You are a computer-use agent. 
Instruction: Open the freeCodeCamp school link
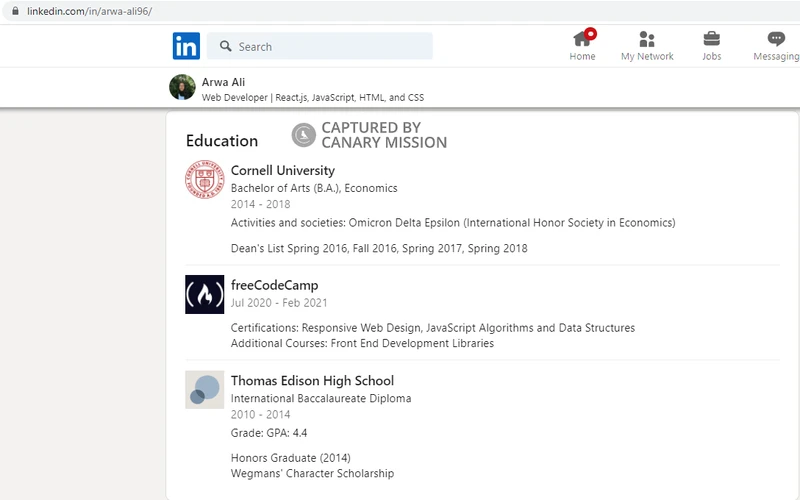(x=274, y=285)
